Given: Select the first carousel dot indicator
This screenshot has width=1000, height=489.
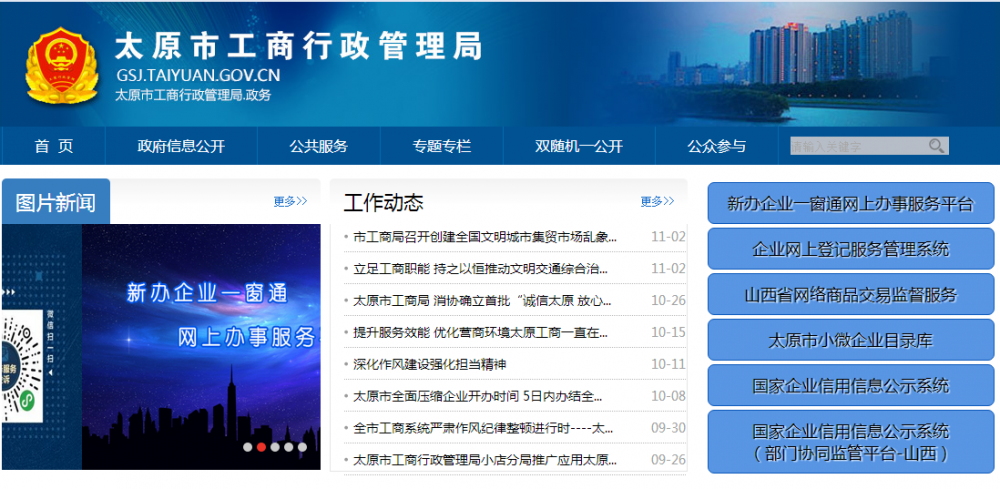Looking at the screenshot, I should pos(247,447).
